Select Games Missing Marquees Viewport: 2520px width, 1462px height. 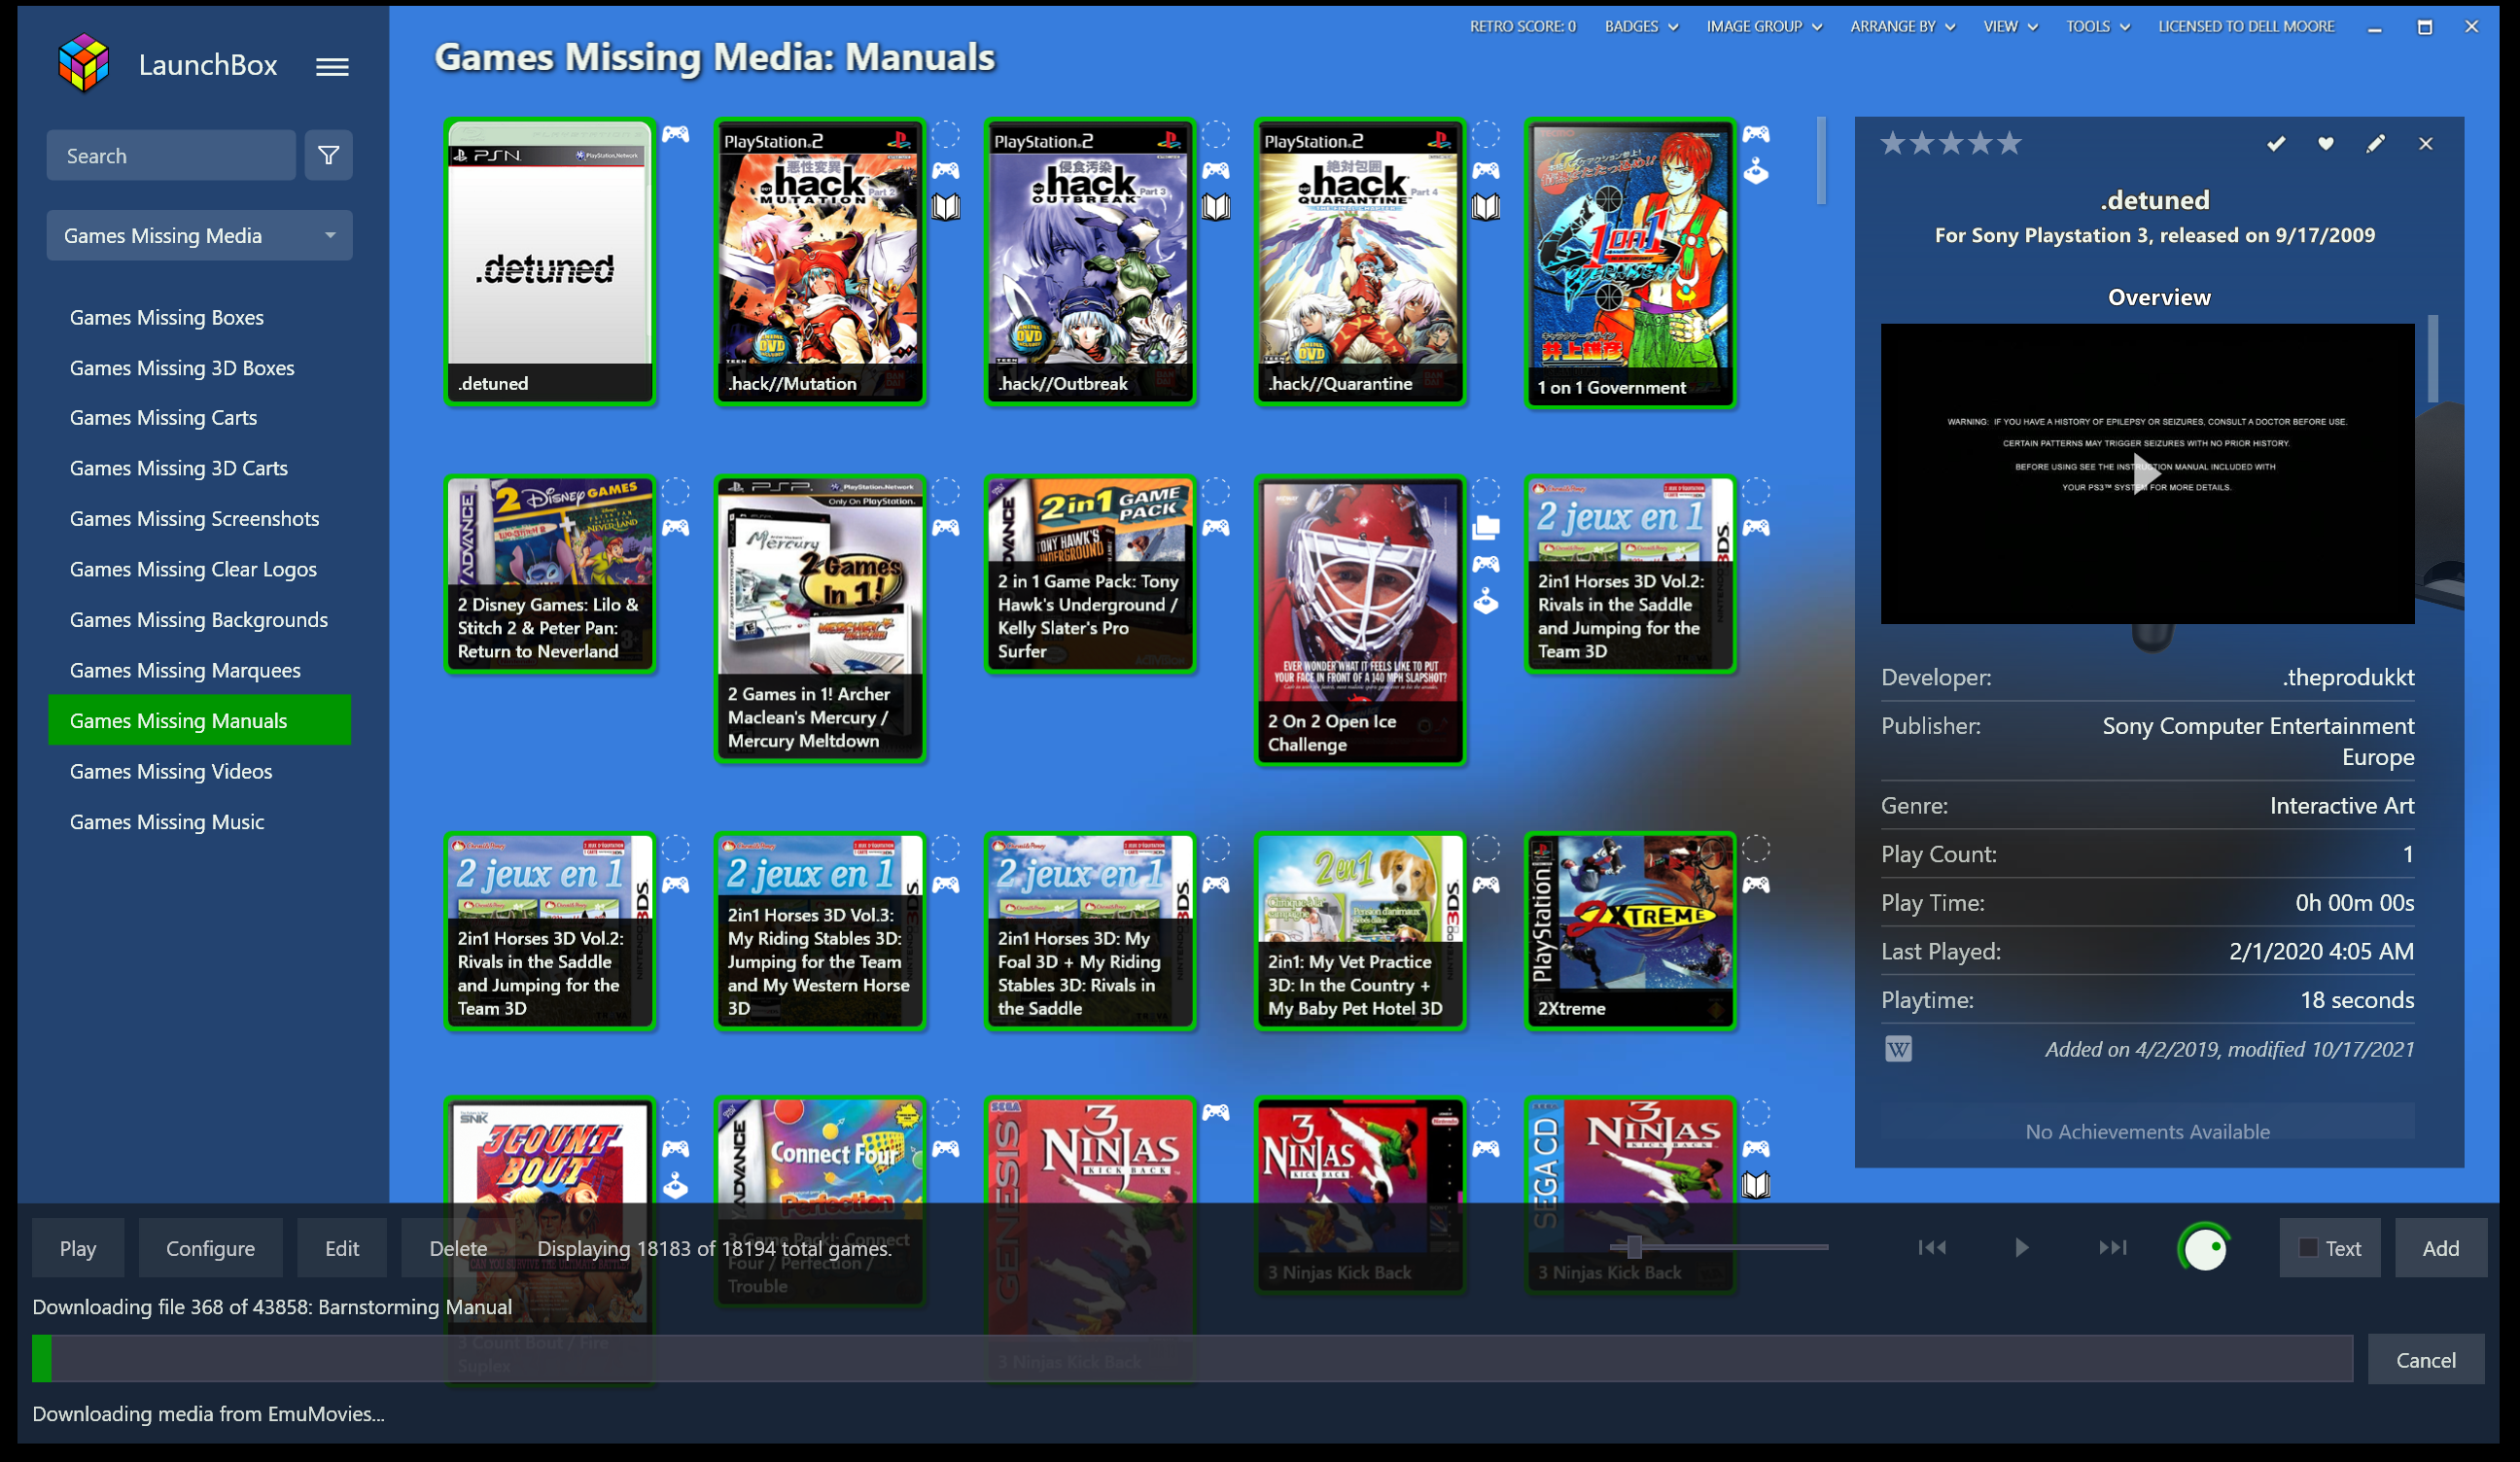(x=185, y=670)
